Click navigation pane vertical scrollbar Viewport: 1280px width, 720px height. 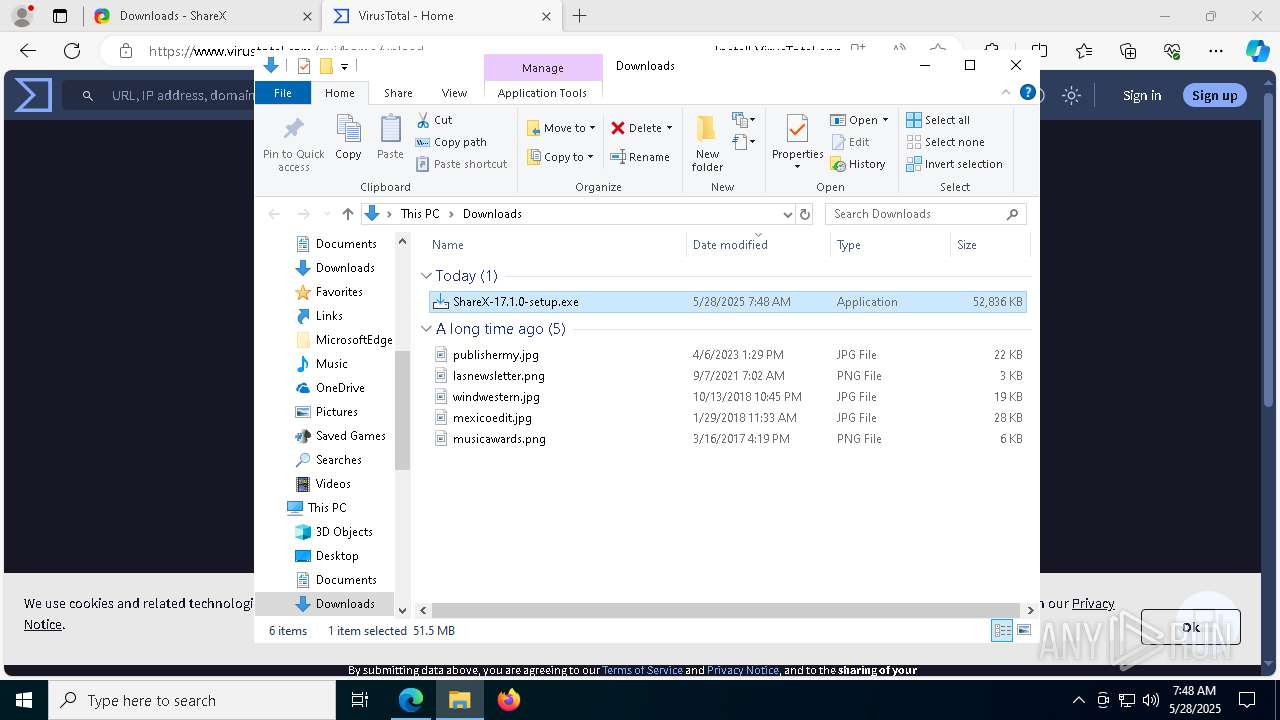(403, 410)
